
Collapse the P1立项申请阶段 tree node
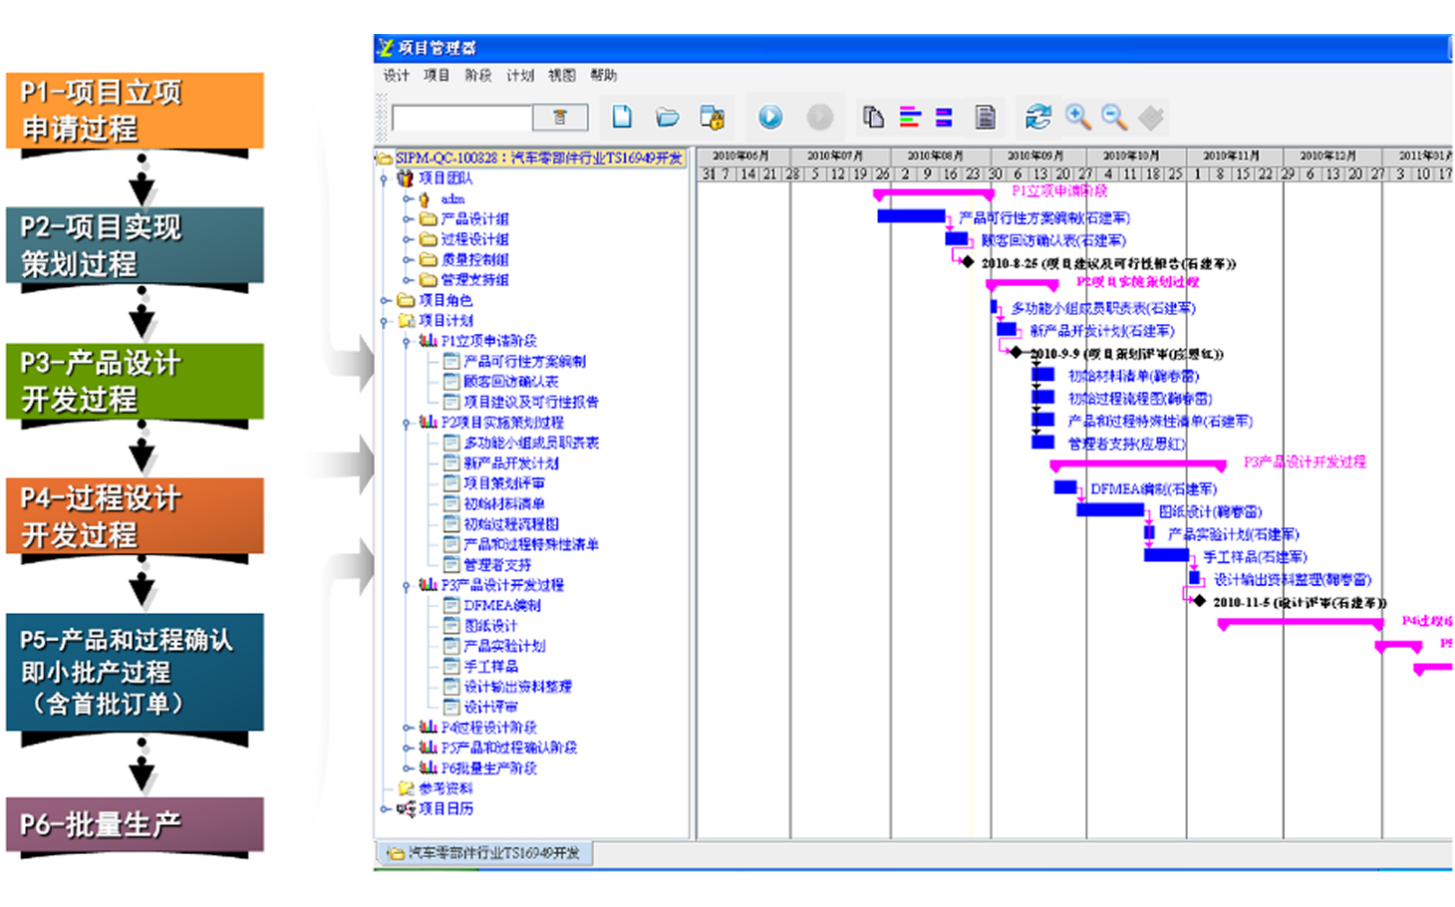[x=407, y=341]
